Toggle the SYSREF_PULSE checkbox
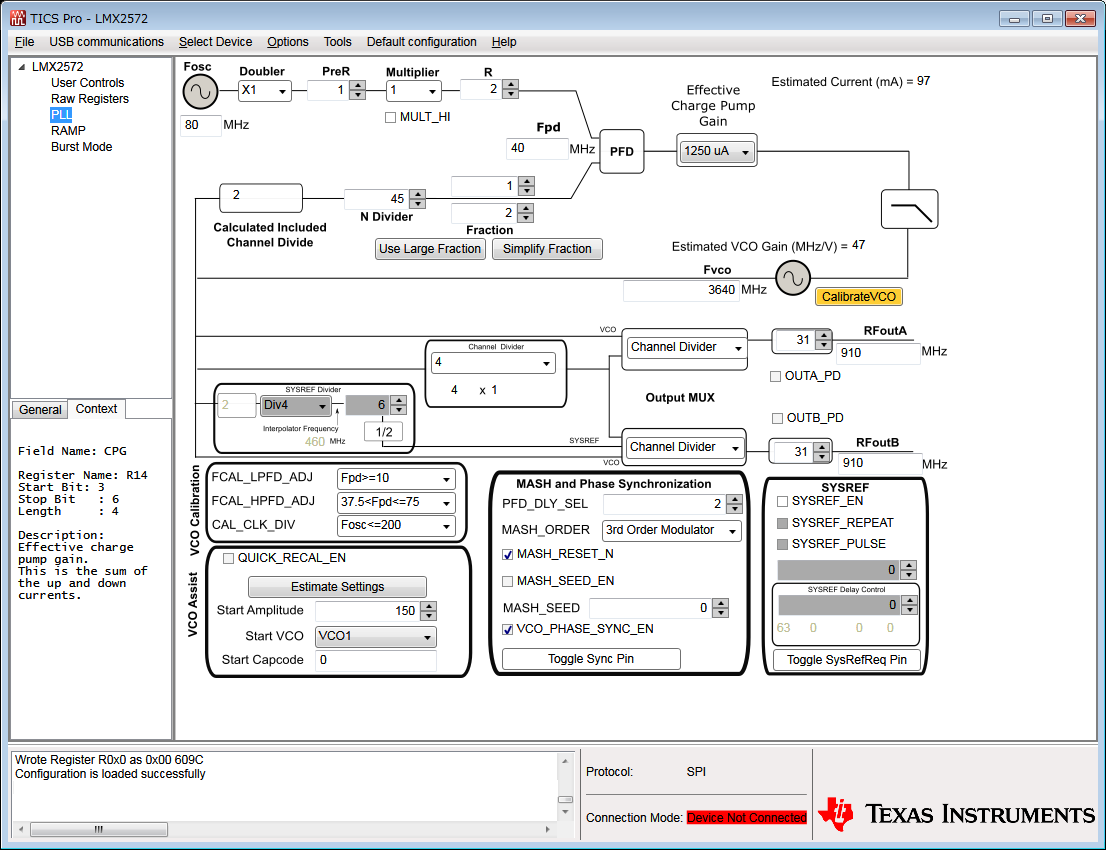This screenshot has height=850, width=1106. tap(782, 545)
